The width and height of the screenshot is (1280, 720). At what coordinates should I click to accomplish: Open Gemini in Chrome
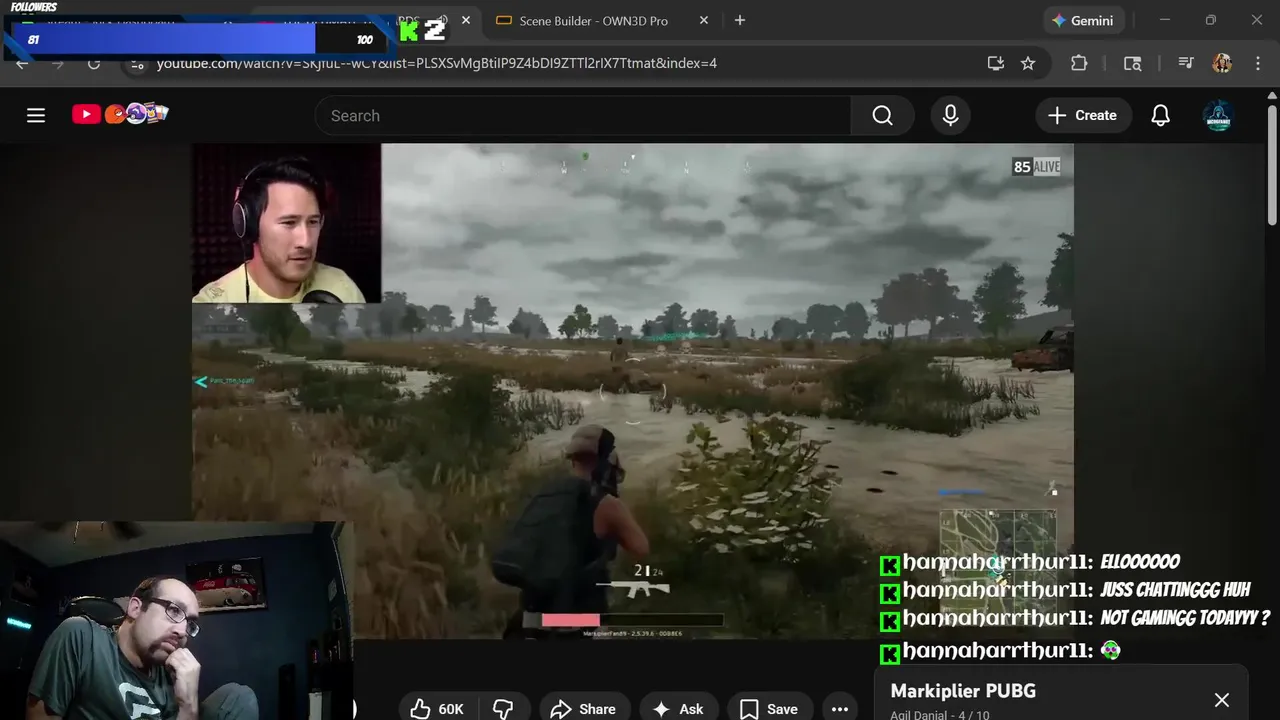coord(1085,20)
